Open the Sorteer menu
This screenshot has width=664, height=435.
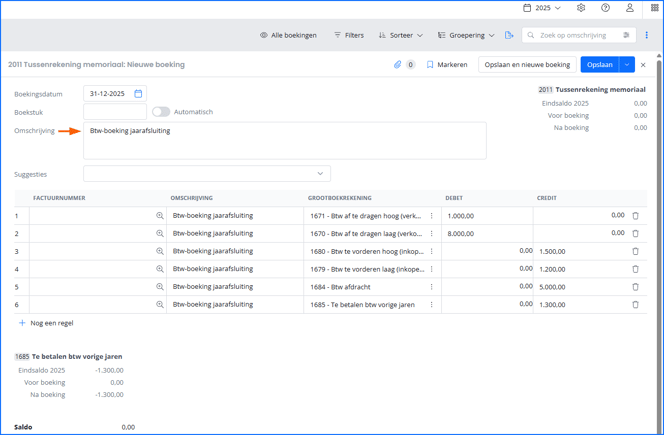[x=401, y=35]
